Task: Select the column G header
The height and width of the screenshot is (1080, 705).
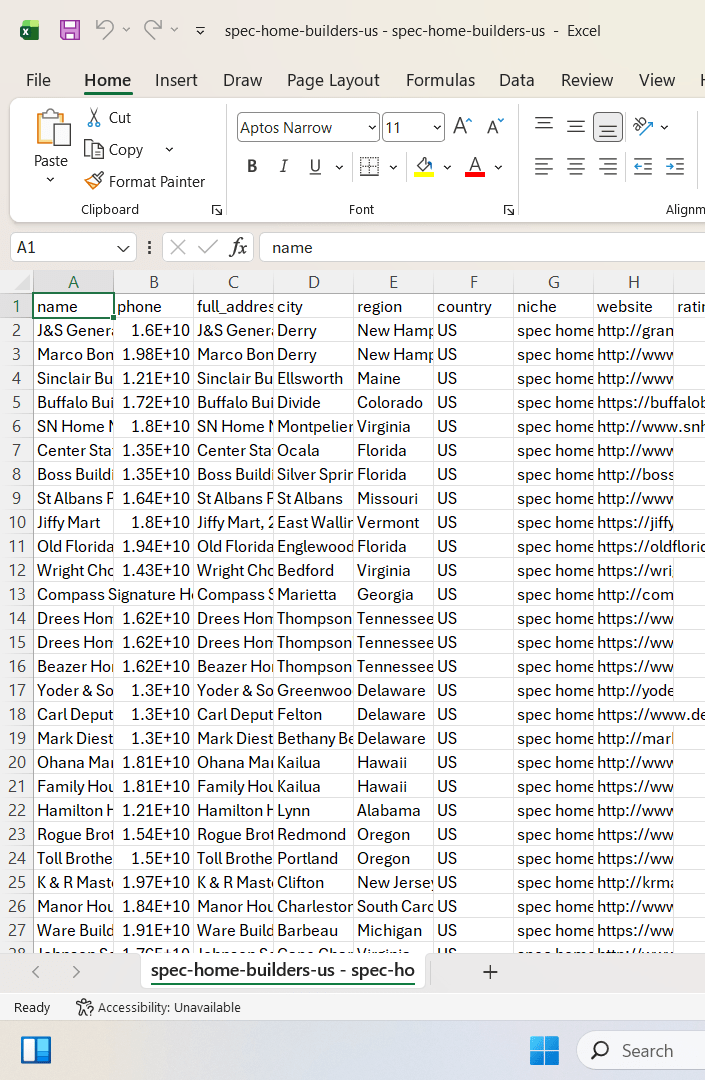Action: (x=554, y=282)
